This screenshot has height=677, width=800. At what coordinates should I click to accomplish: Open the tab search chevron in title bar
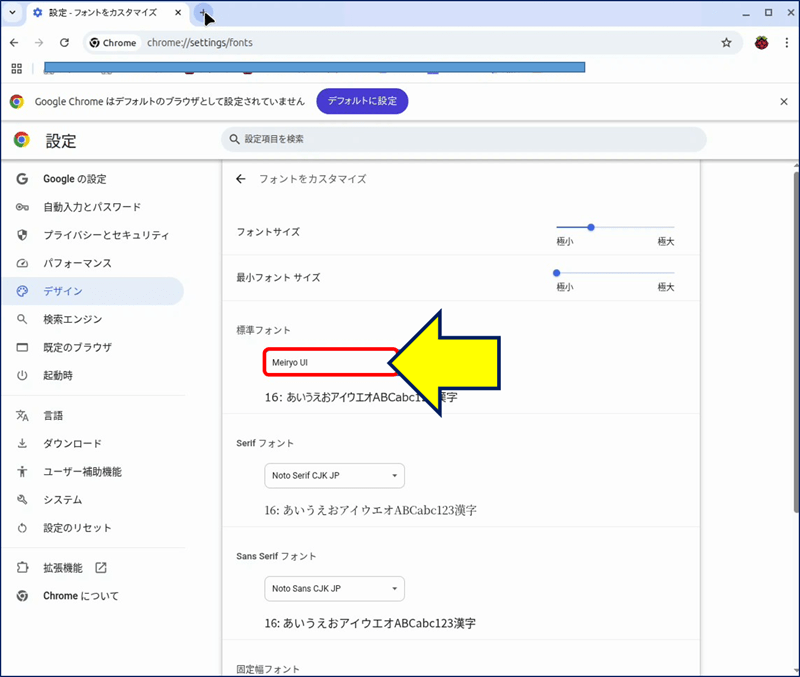click(13, 13)
